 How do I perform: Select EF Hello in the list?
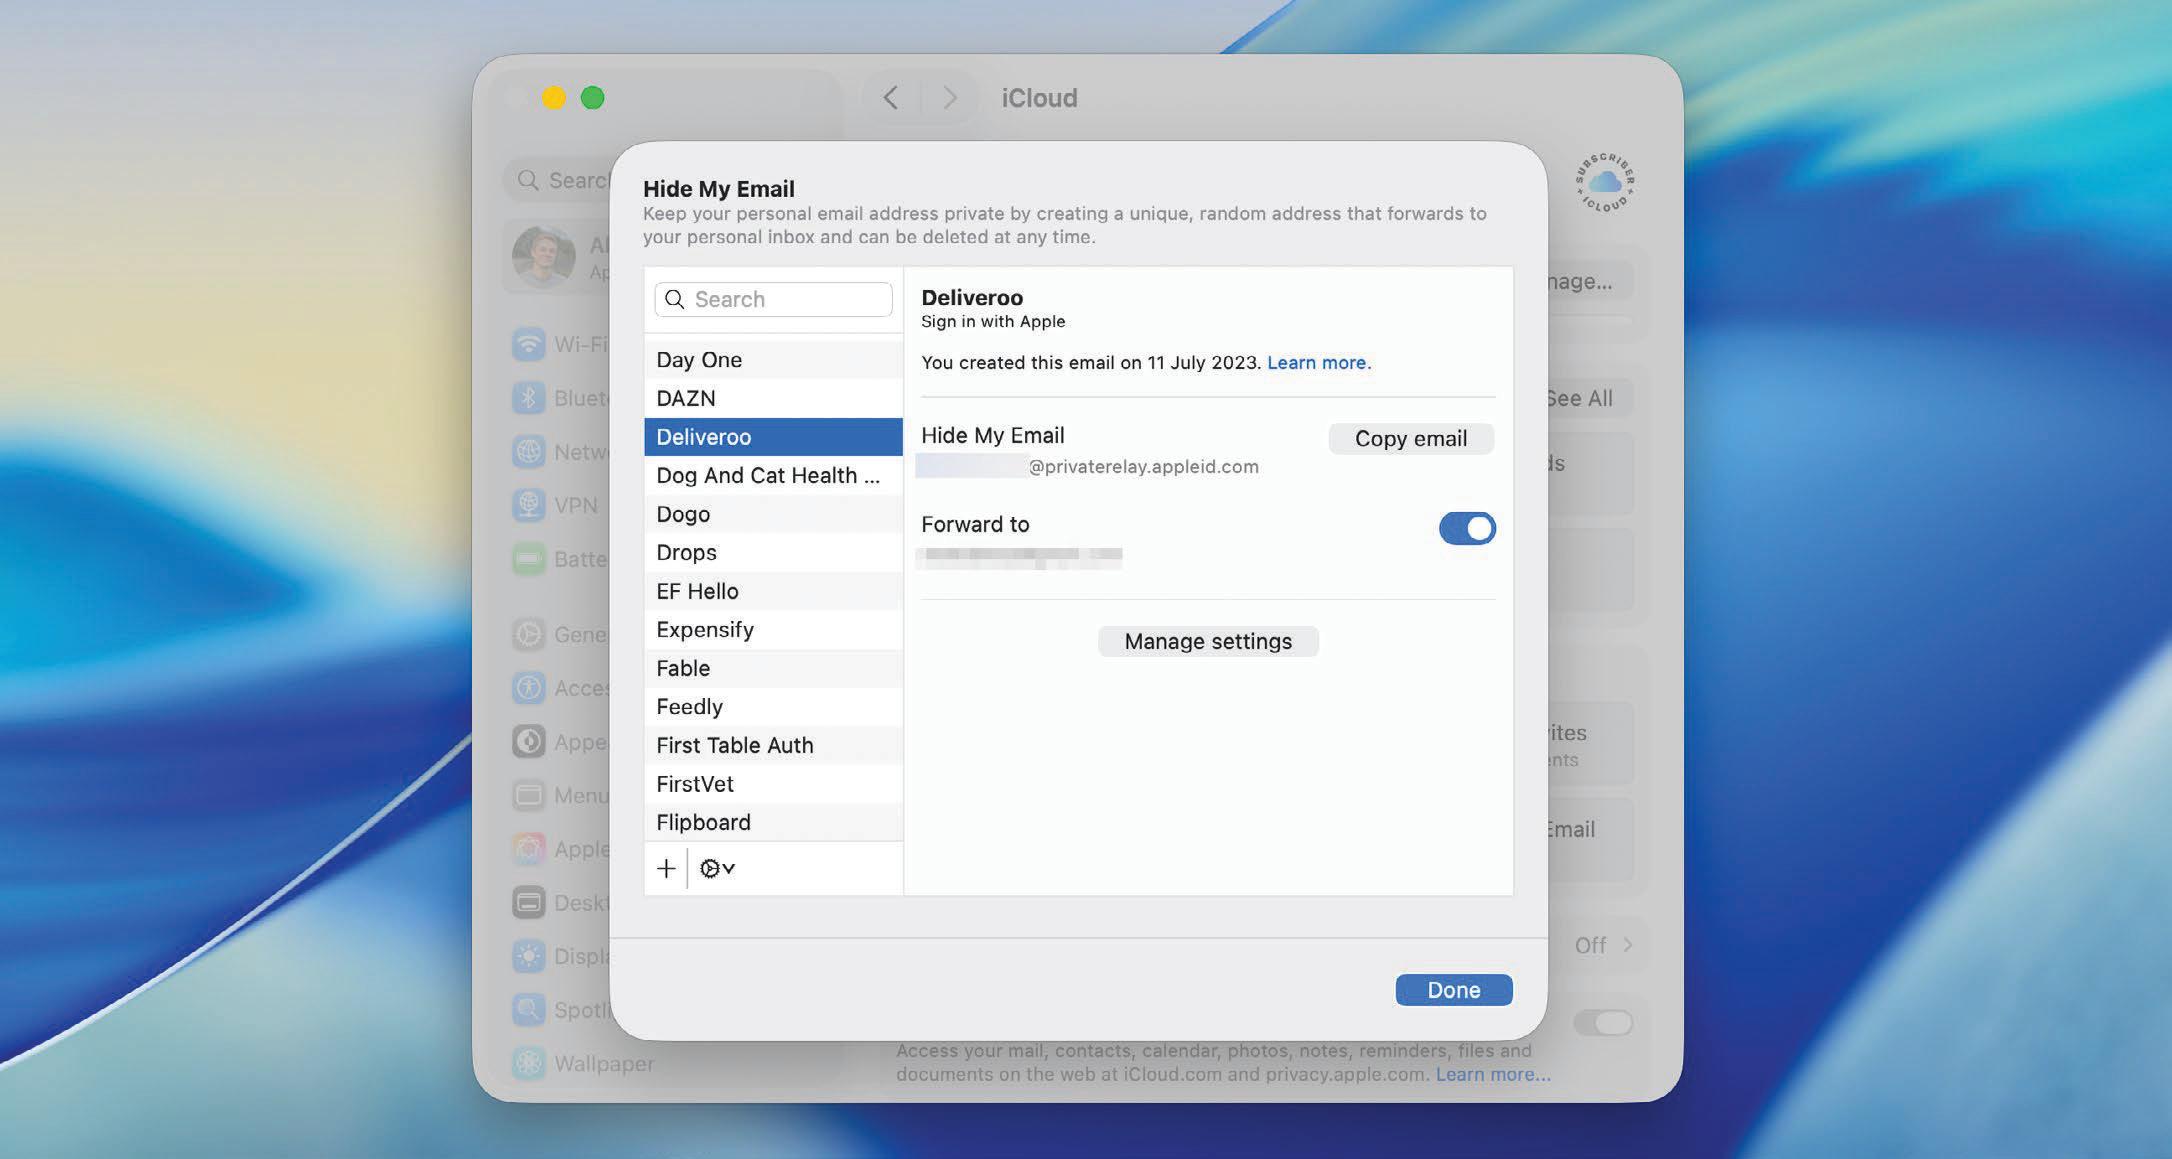773,591
